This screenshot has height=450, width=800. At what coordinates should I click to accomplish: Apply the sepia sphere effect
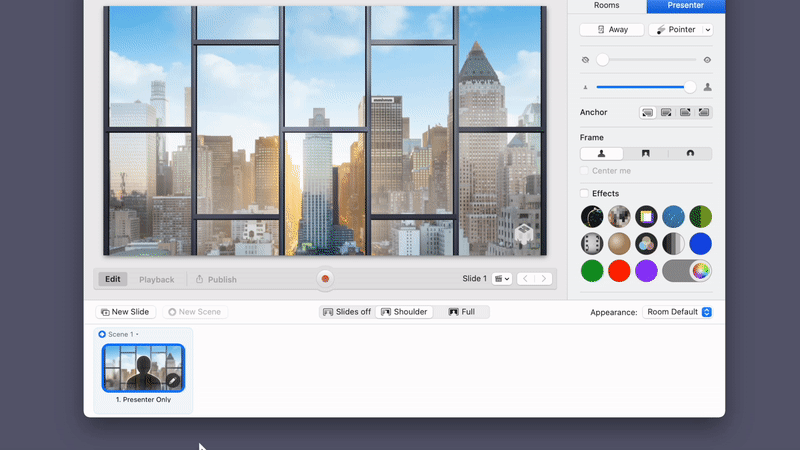click(x=619, y=244)
